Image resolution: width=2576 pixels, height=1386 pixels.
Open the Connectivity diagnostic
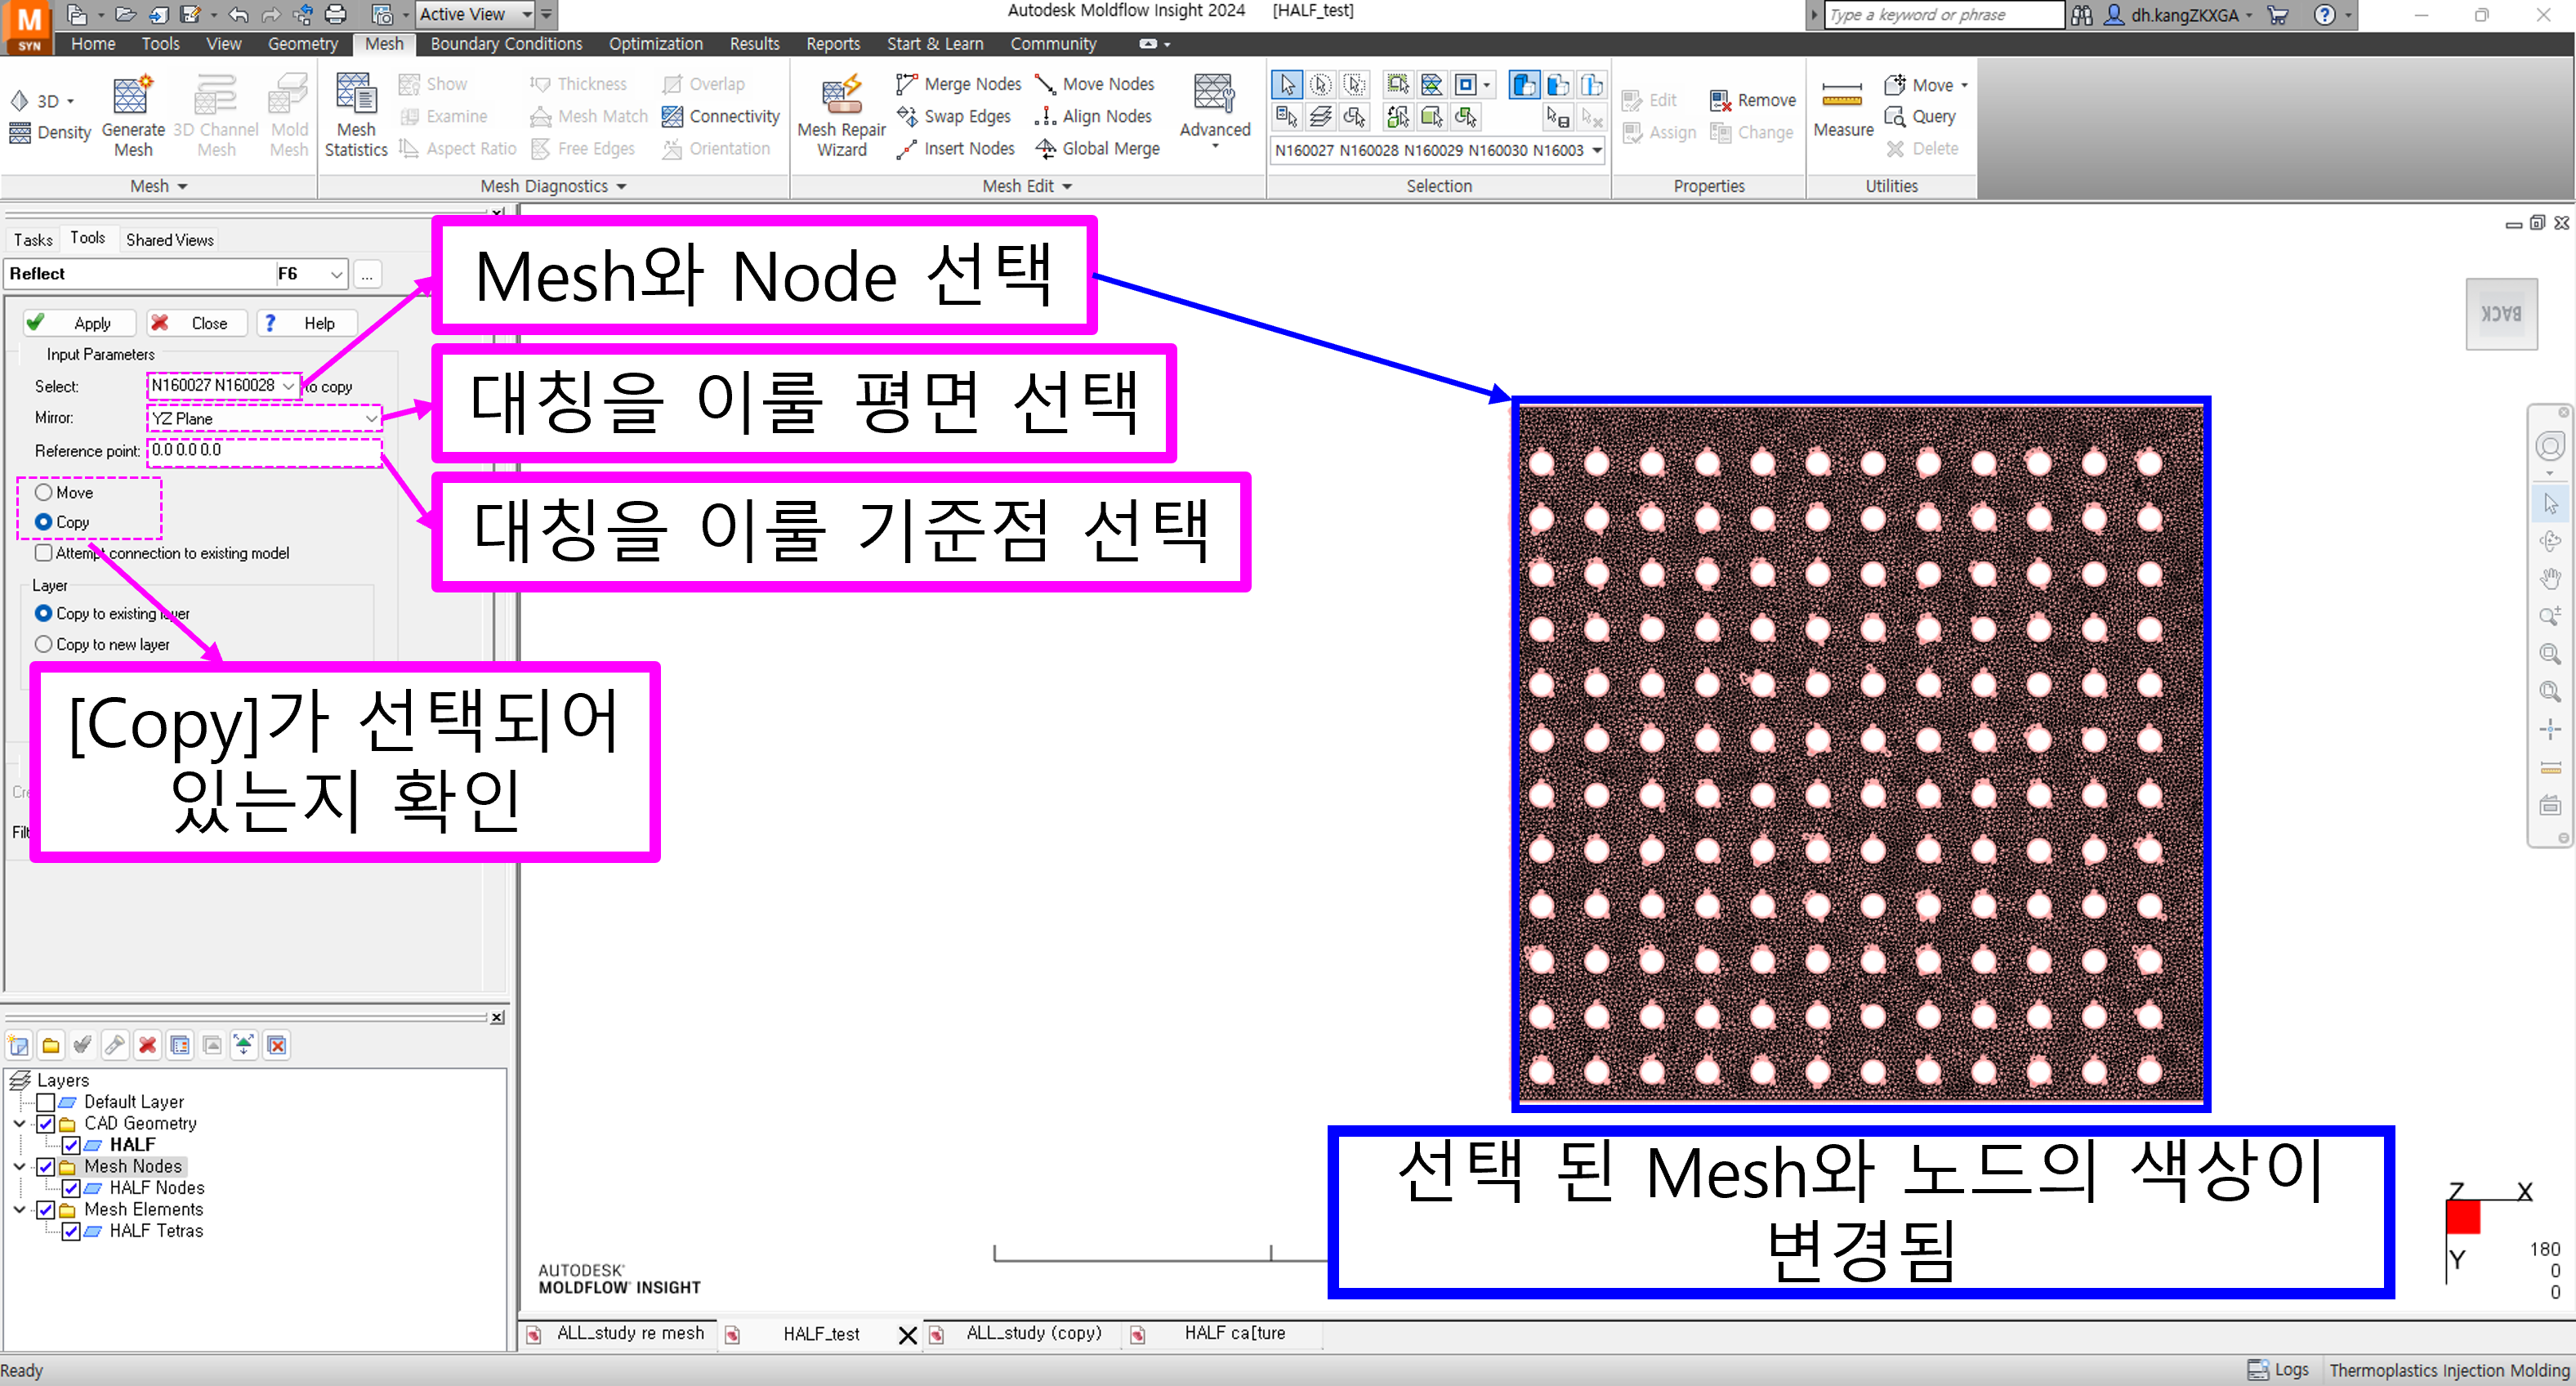click(720, 116)
